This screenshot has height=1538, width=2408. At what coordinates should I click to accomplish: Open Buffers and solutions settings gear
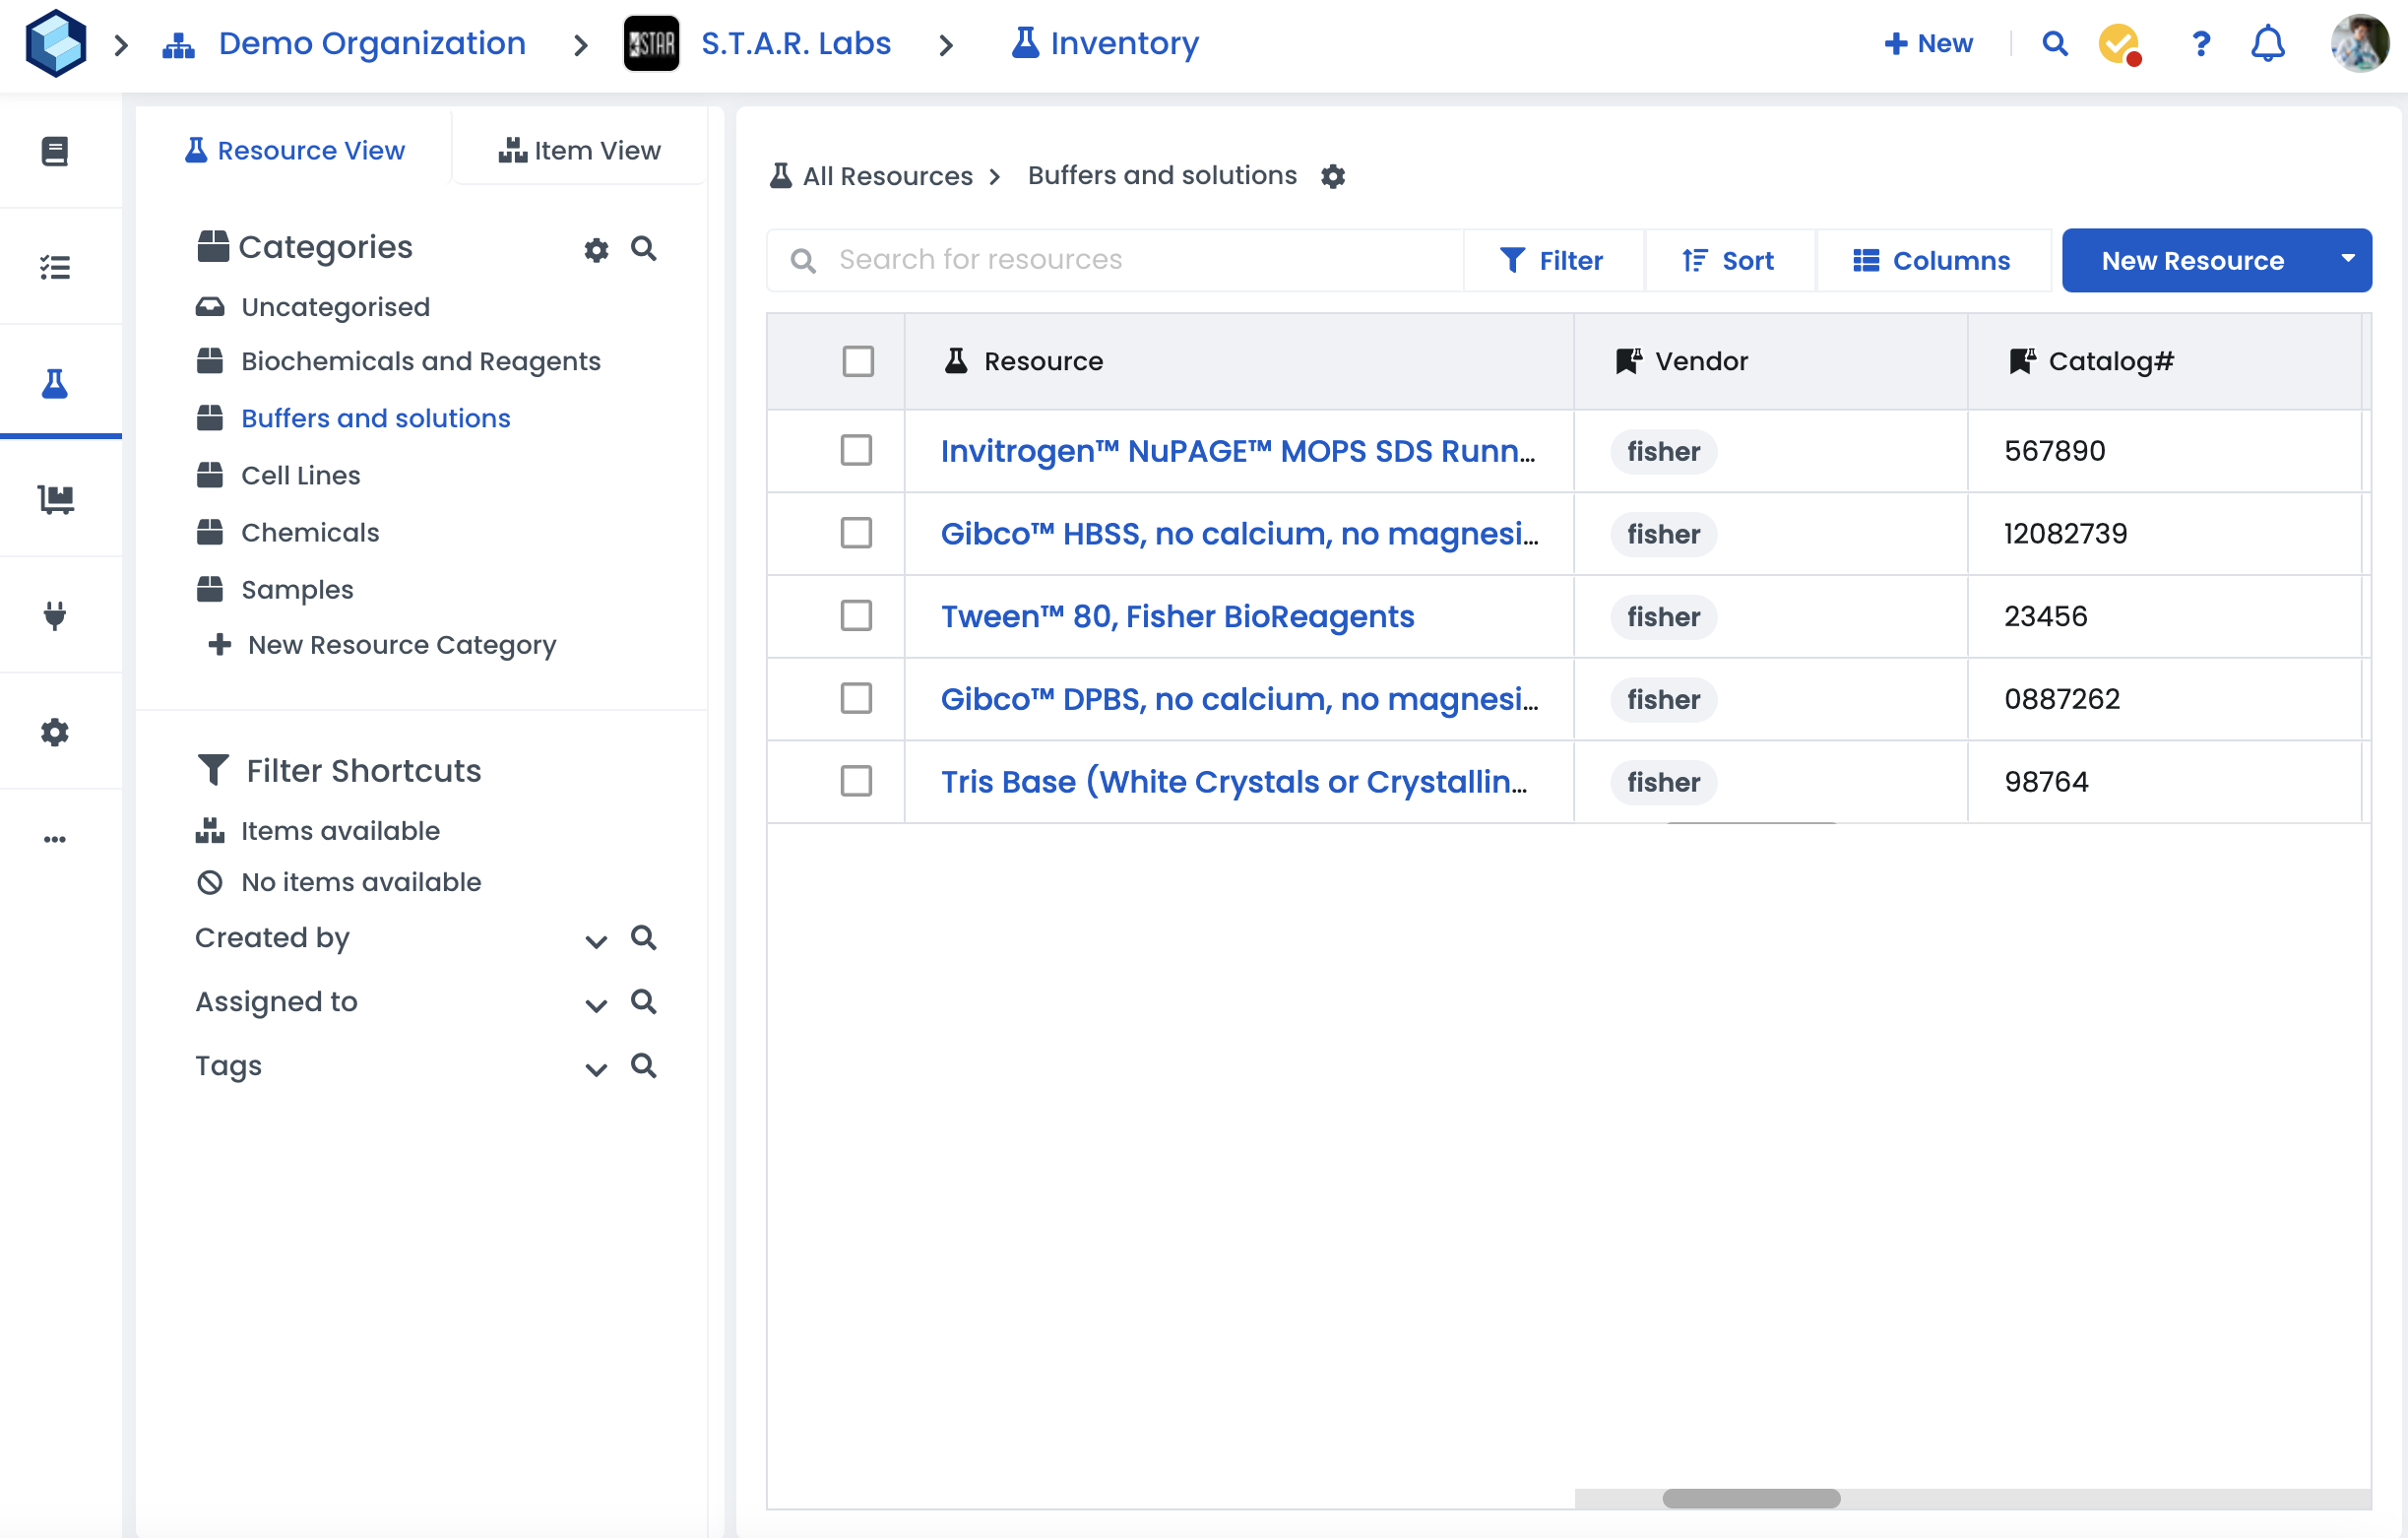click(1332, 176)
